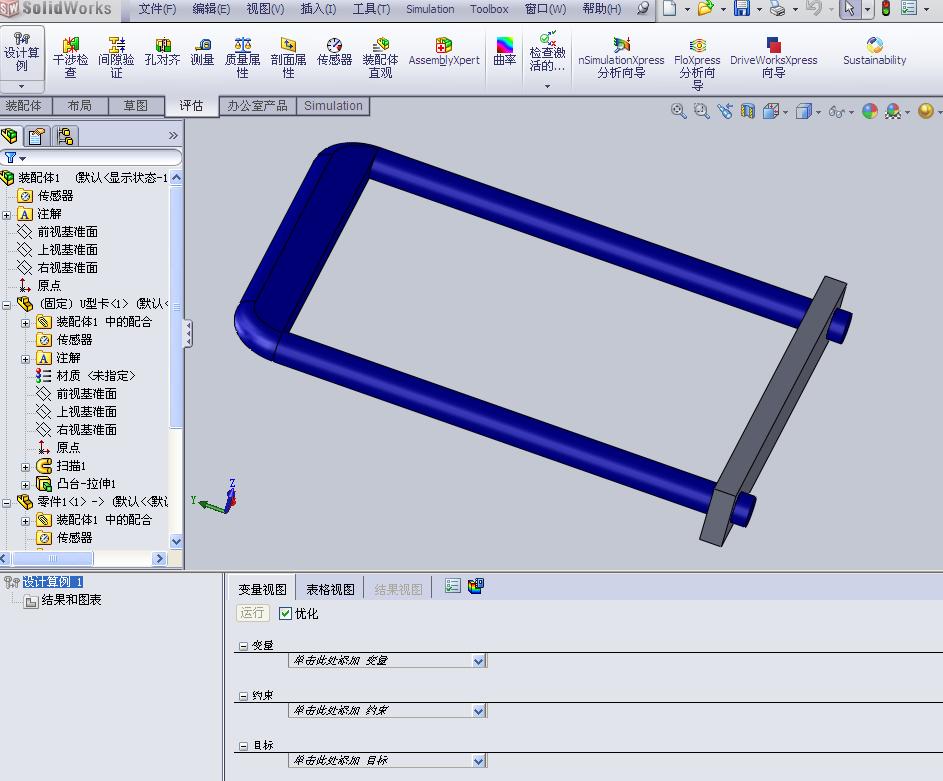Open the Toolbox menu
The image size is (943, 781).
[489, 8]
